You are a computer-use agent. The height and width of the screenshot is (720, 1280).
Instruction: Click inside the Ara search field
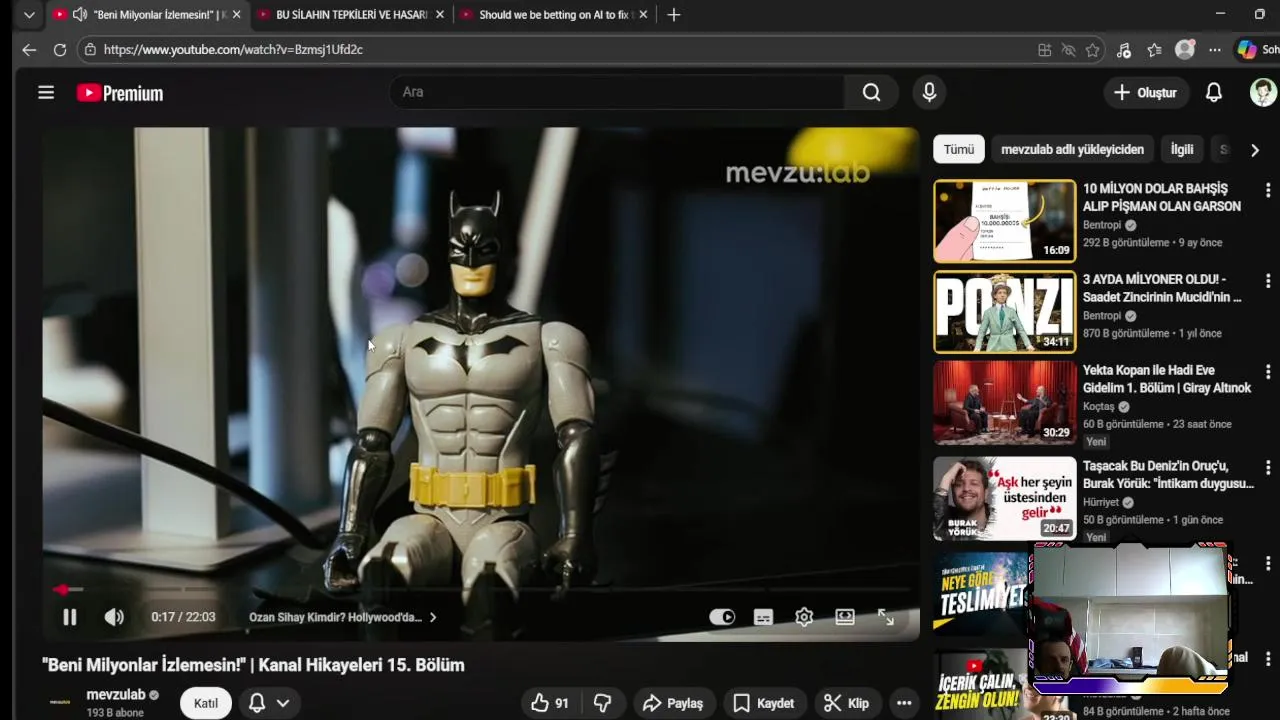click(617, 92)
